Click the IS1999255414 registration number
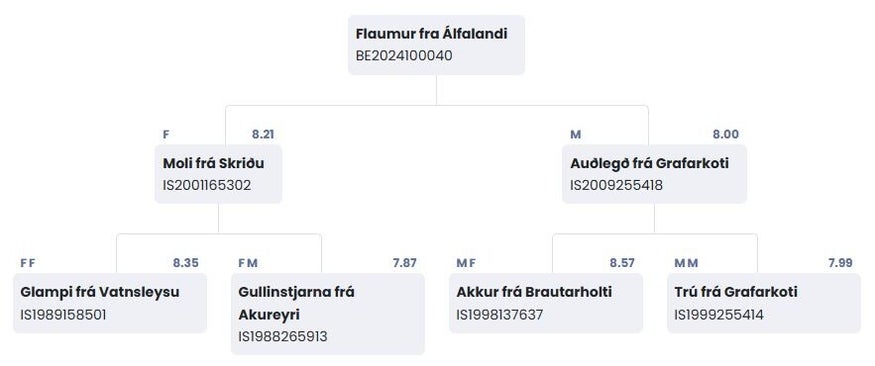 pos(719,315)
